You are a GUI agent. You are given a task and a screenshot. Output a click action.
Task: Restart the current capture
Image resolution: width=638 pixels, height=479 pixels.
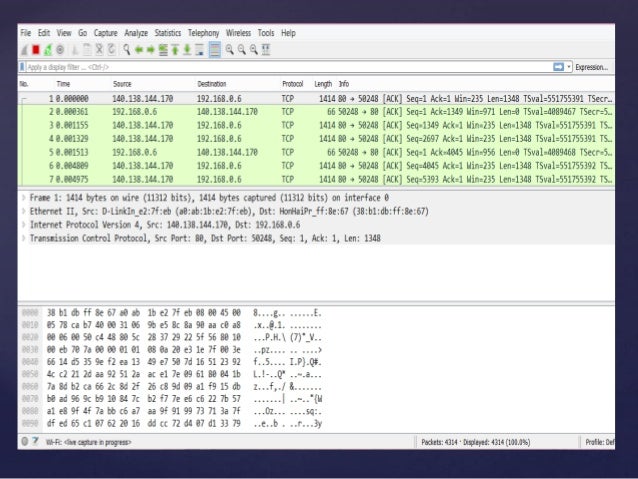(x=50, y=47)
